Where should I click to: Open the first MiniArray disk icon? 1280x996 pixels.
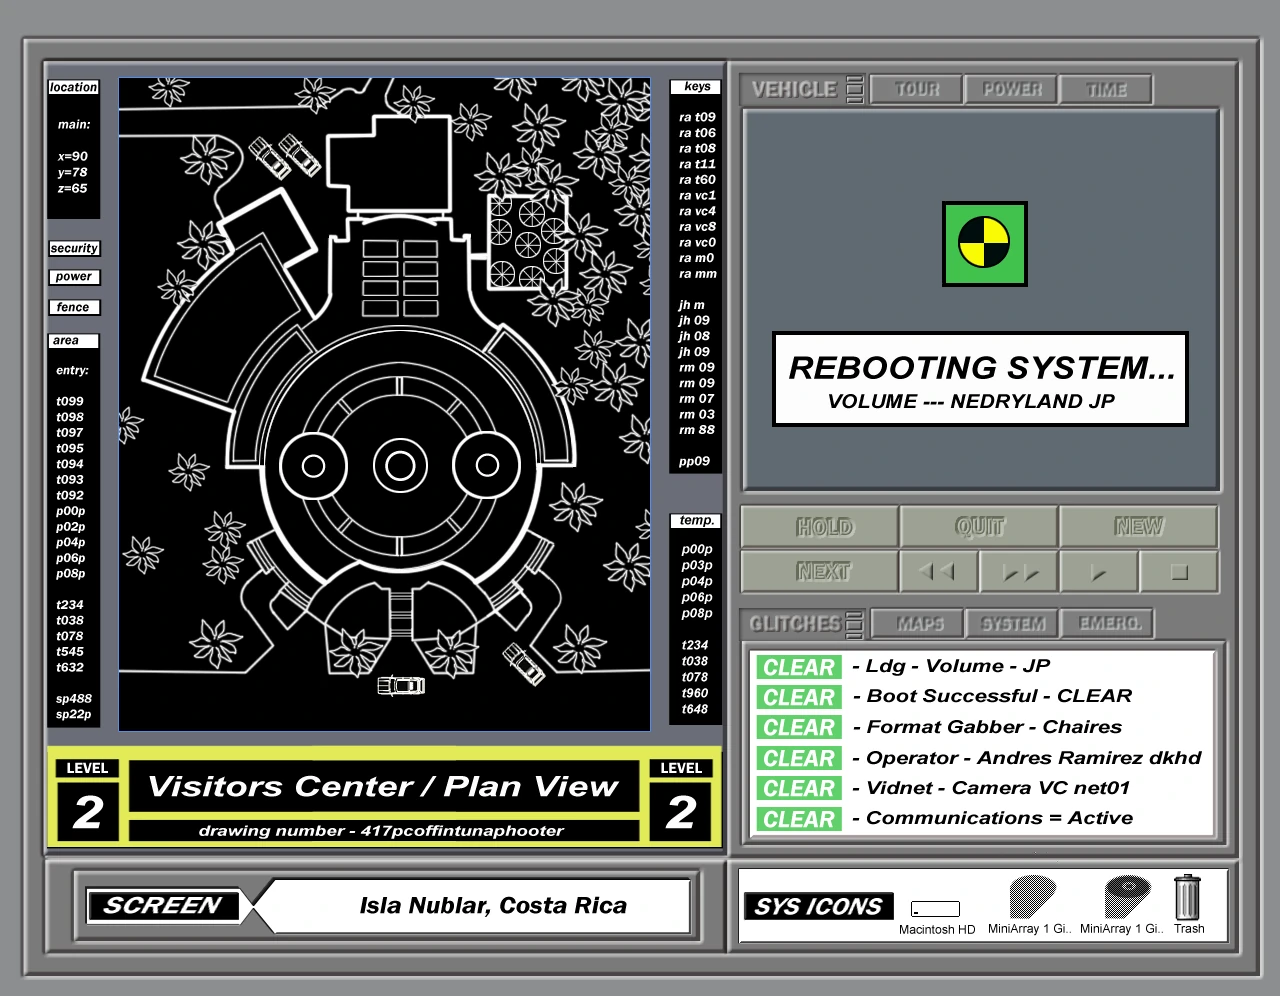pyautogui.click(x=1031, y=897)
